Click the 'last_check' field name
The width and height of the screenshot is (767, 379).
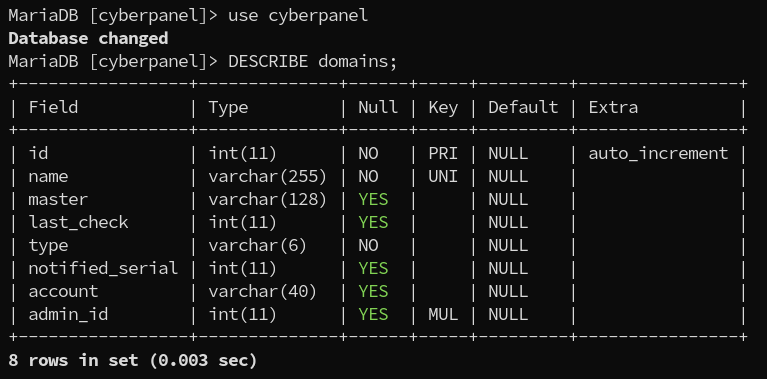click(x=78, y=223)
